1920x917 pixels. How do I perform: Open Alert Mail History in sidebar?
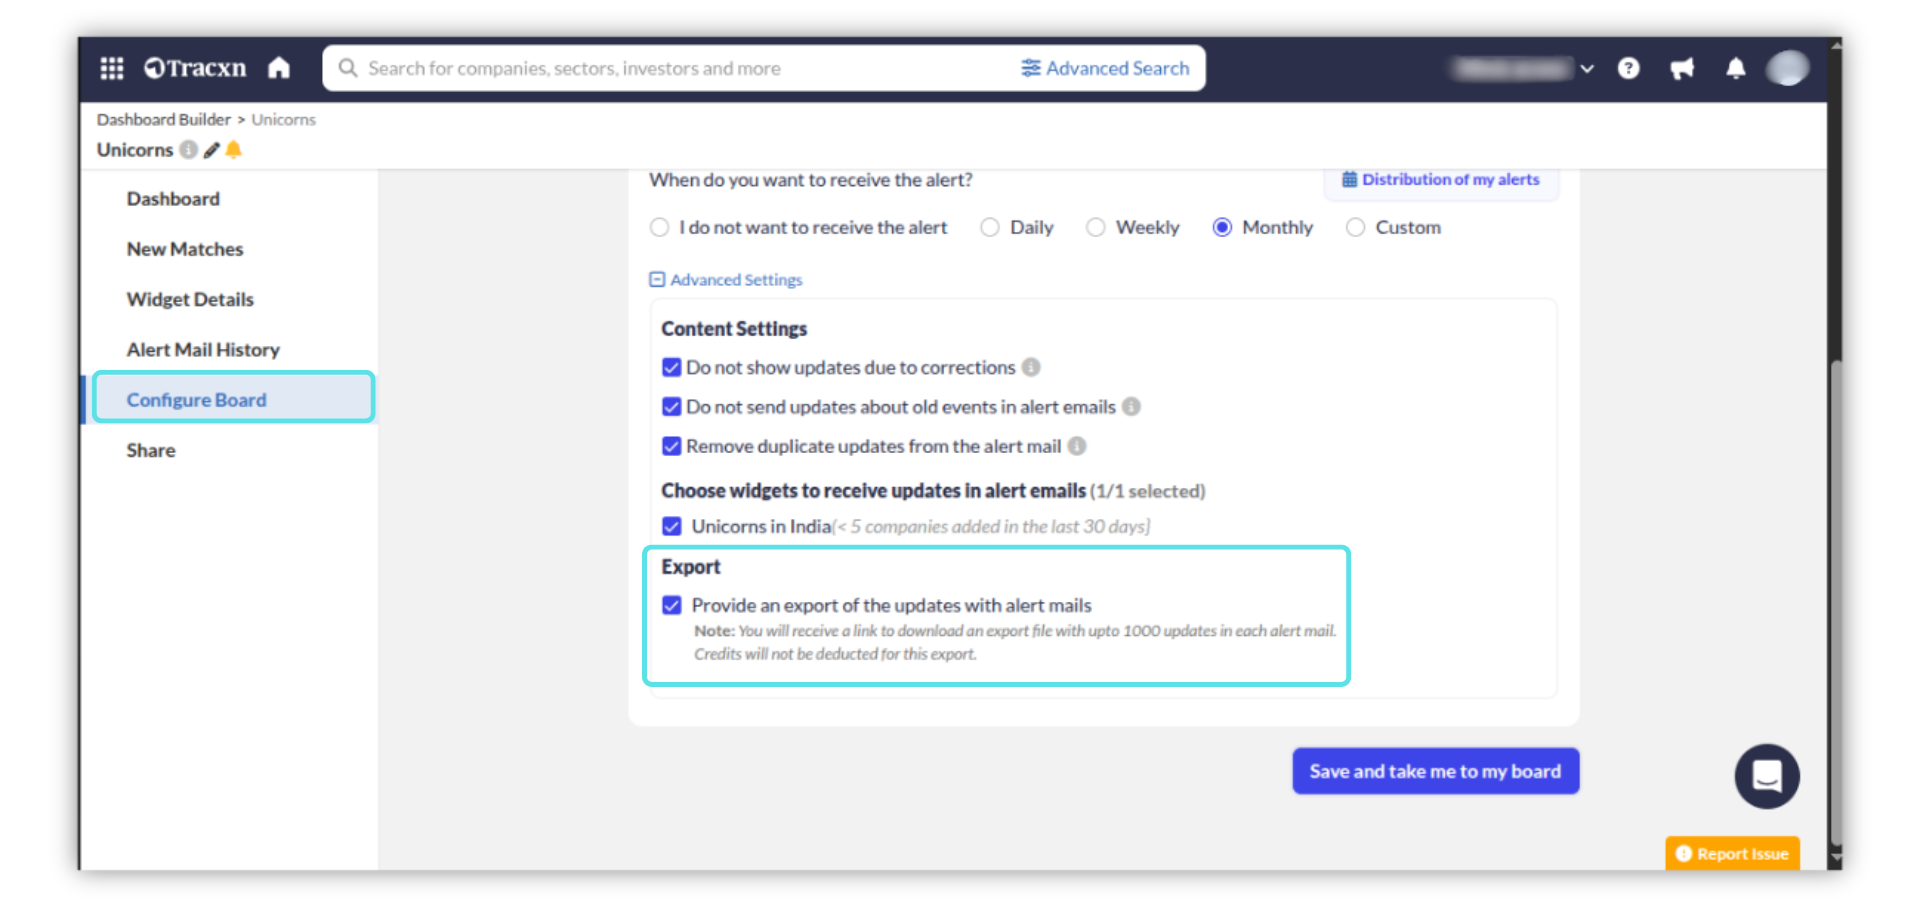click(203, 350)
